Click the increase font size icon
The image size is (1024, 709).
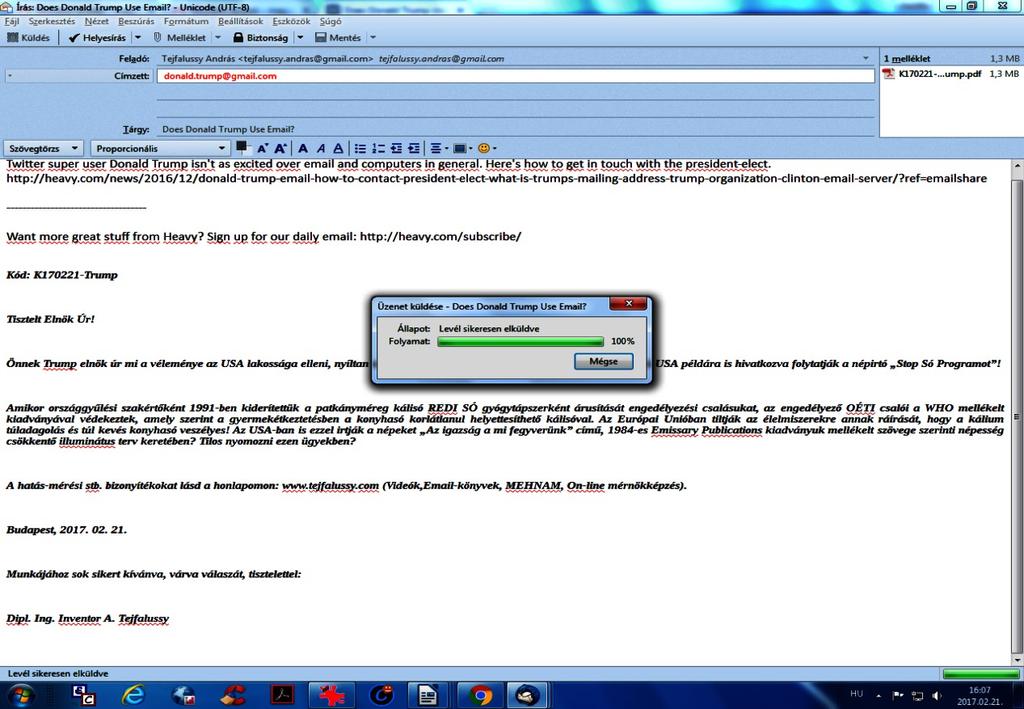[280, 149]
